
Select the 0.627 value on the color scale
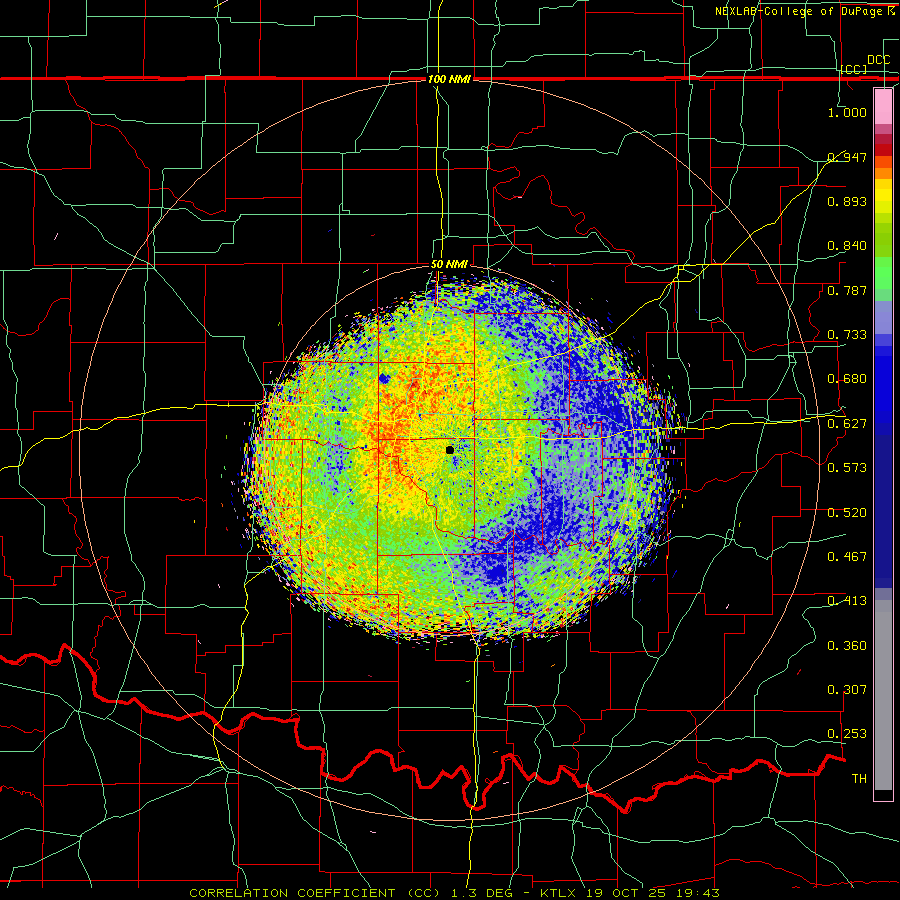847,424
